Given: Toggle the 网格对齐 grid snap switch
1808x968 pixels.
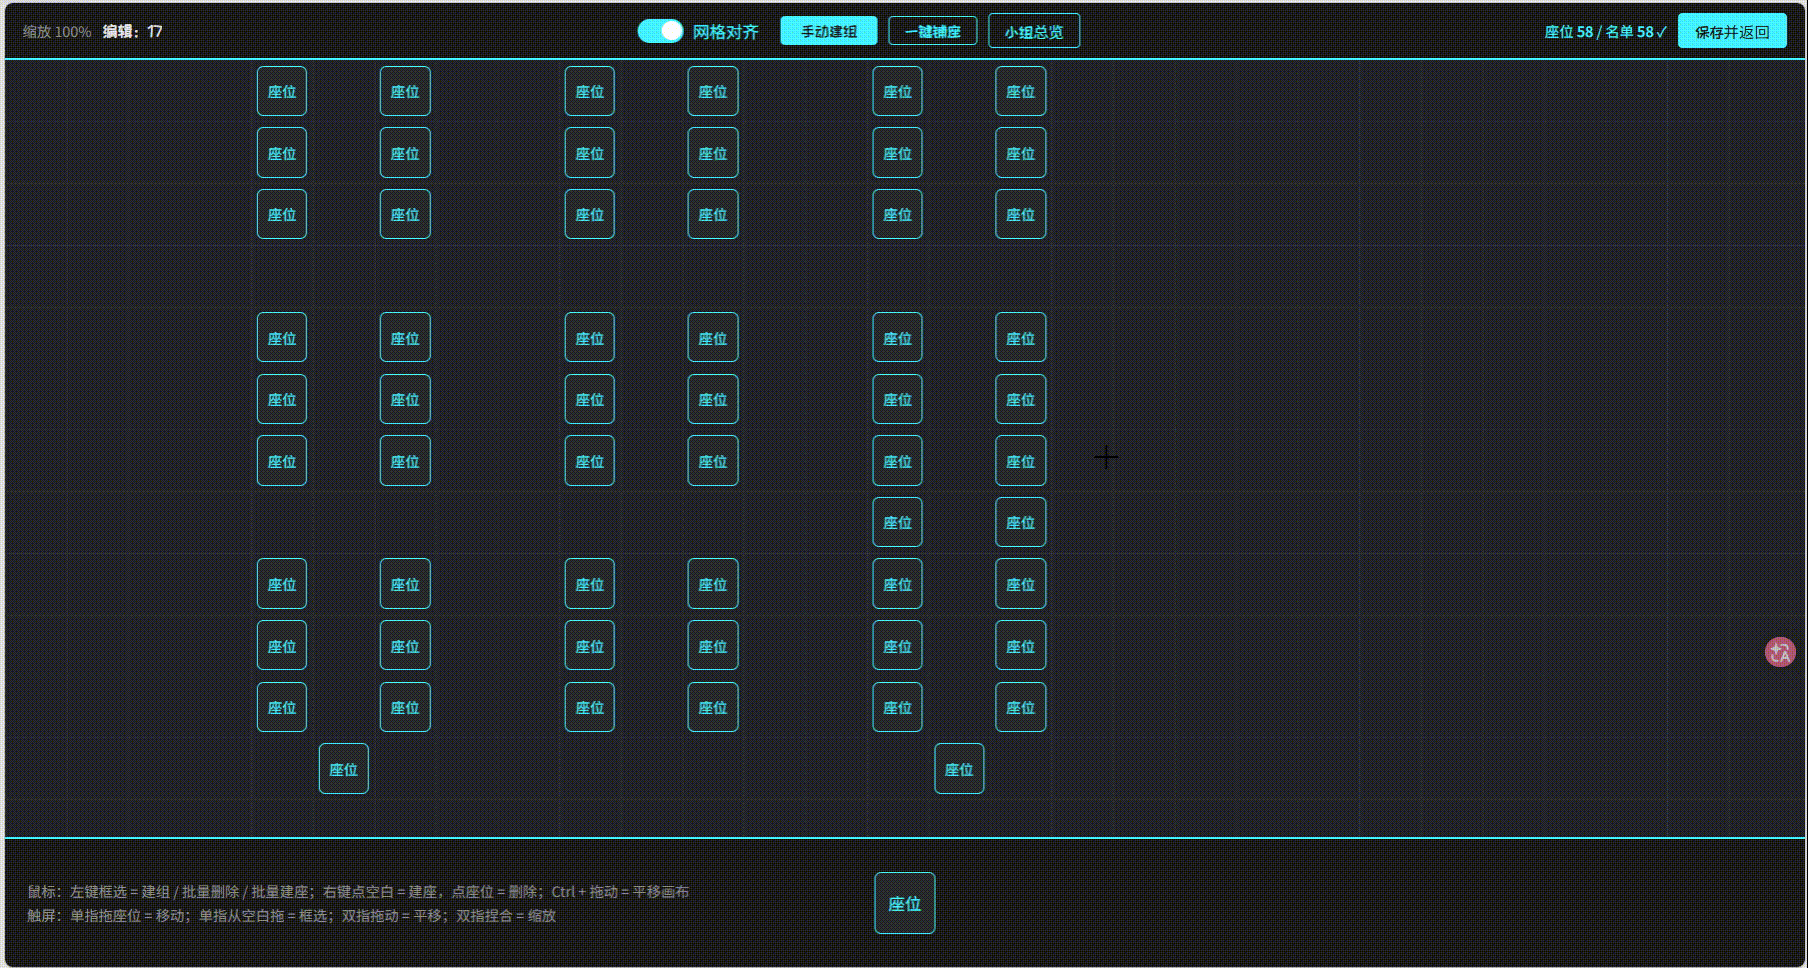Looking at the screenshot, I should click(x=660, y=31).
